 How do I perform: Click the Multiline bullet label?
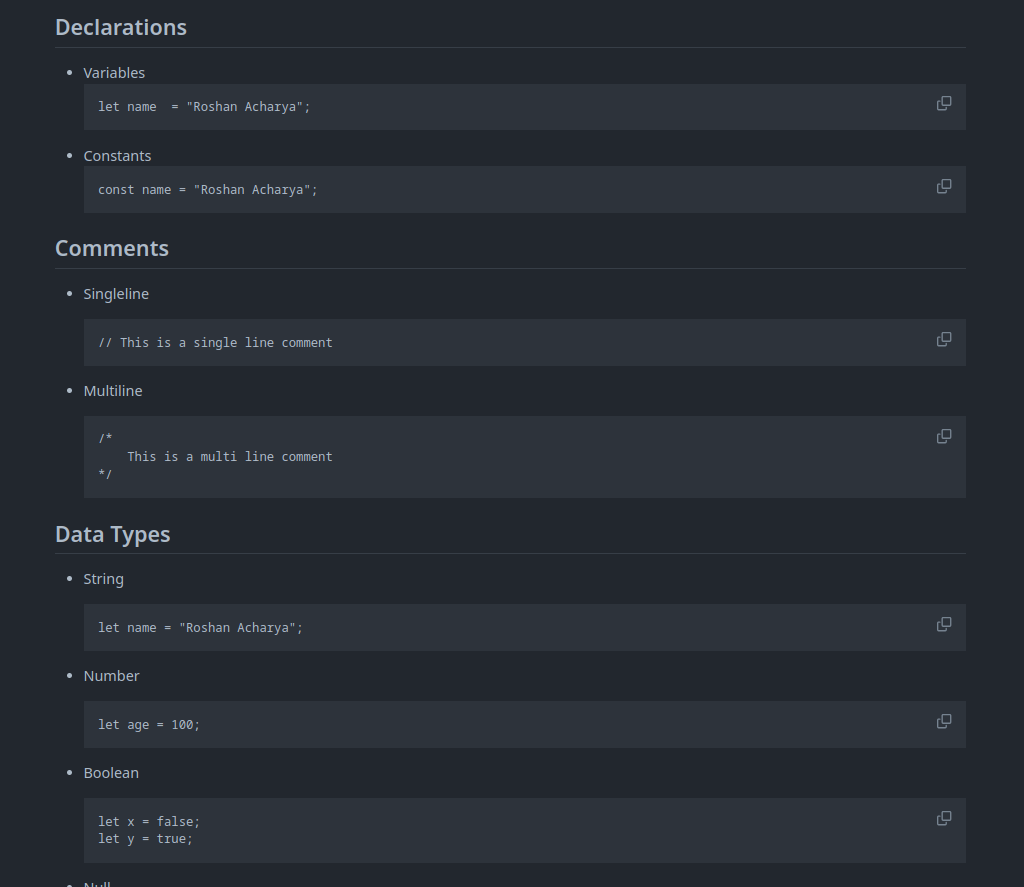pos(113,390)
